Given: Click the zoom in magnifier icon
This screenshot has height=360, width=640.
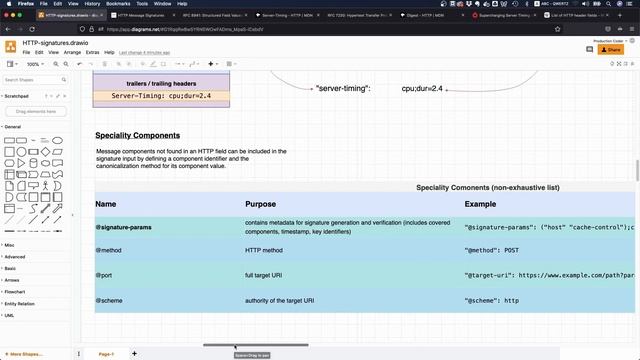Looking at the screenshot, I should (x=56, y=64).
